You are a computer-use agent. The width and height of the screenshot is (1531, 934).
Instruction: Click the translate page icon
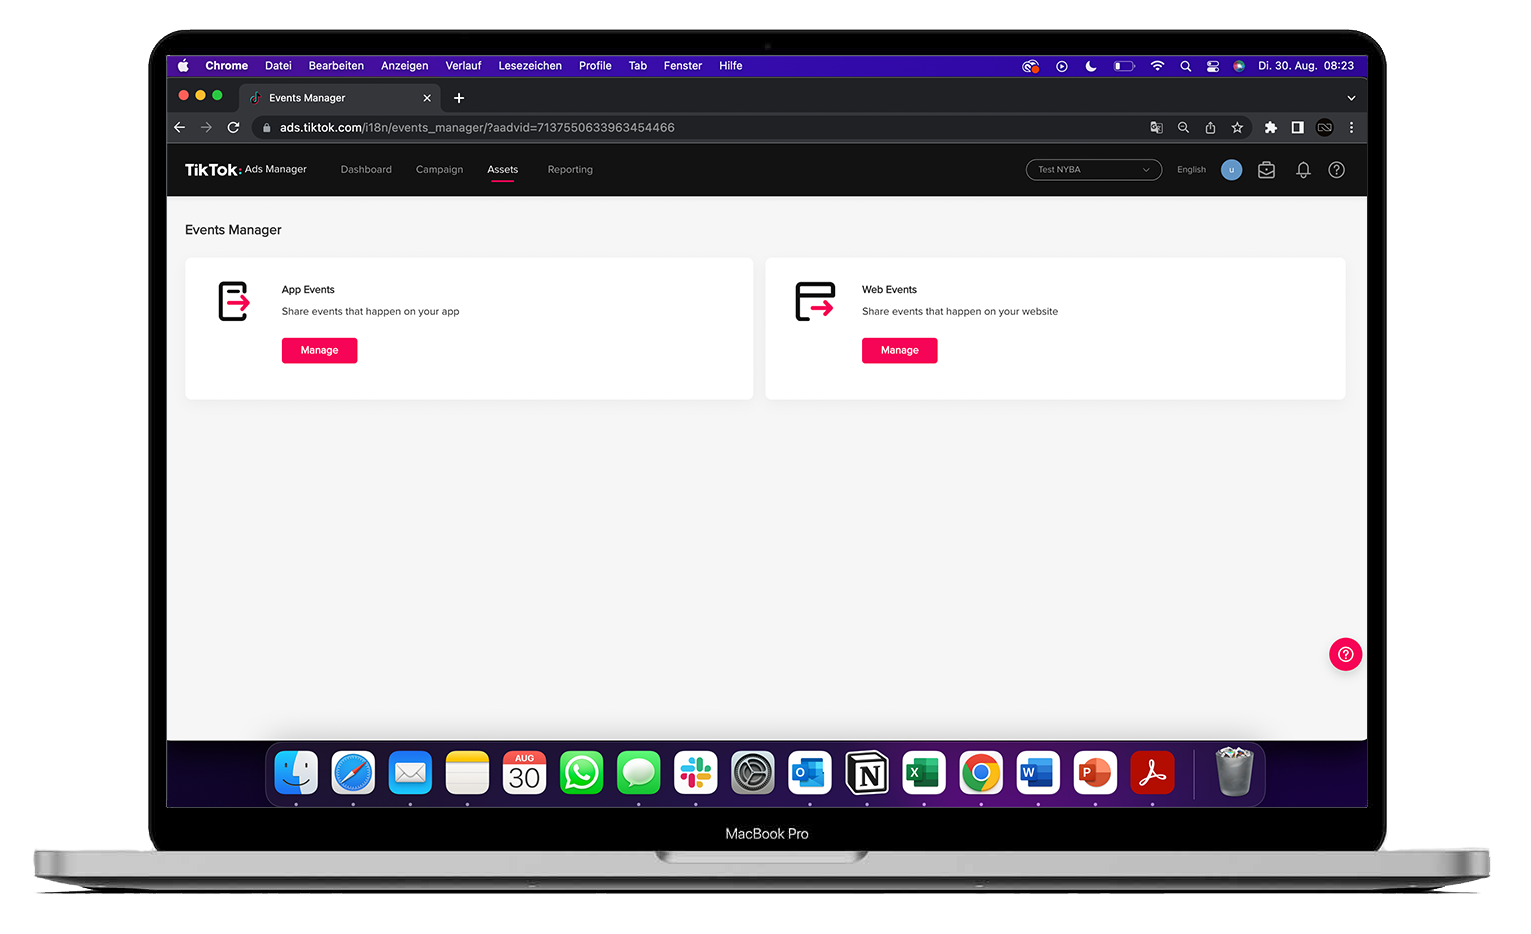point(1156,127)
